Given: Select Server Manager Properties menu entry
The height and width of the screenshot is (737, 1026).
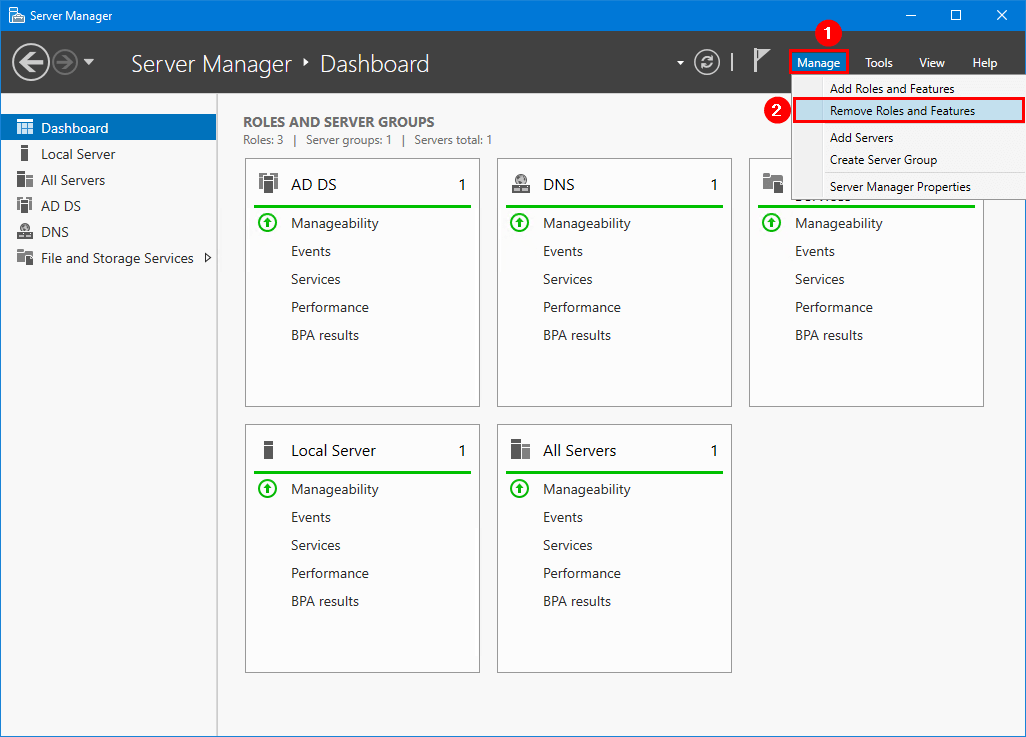Looking at the screenshot, I should 900,187.
